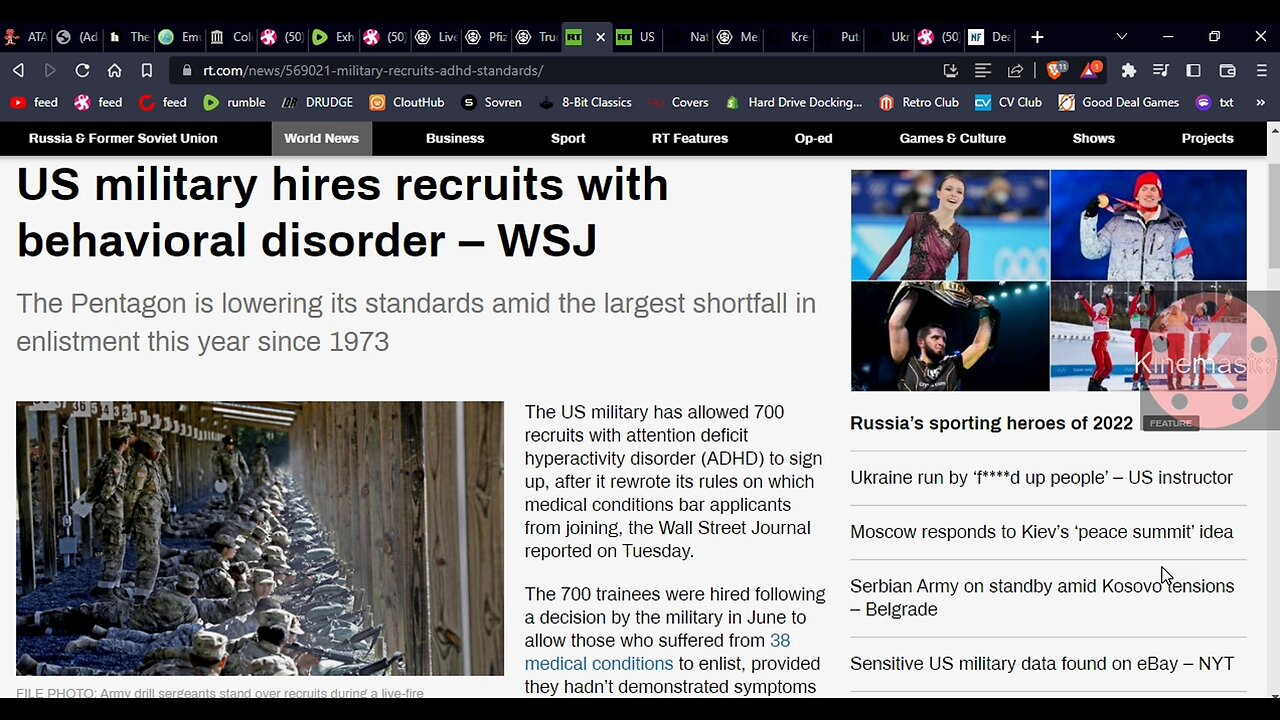Open 'Ukraine run by f****d up people' story
The height and width of the screenshot is (720, 1280).
pos(1041,478)
